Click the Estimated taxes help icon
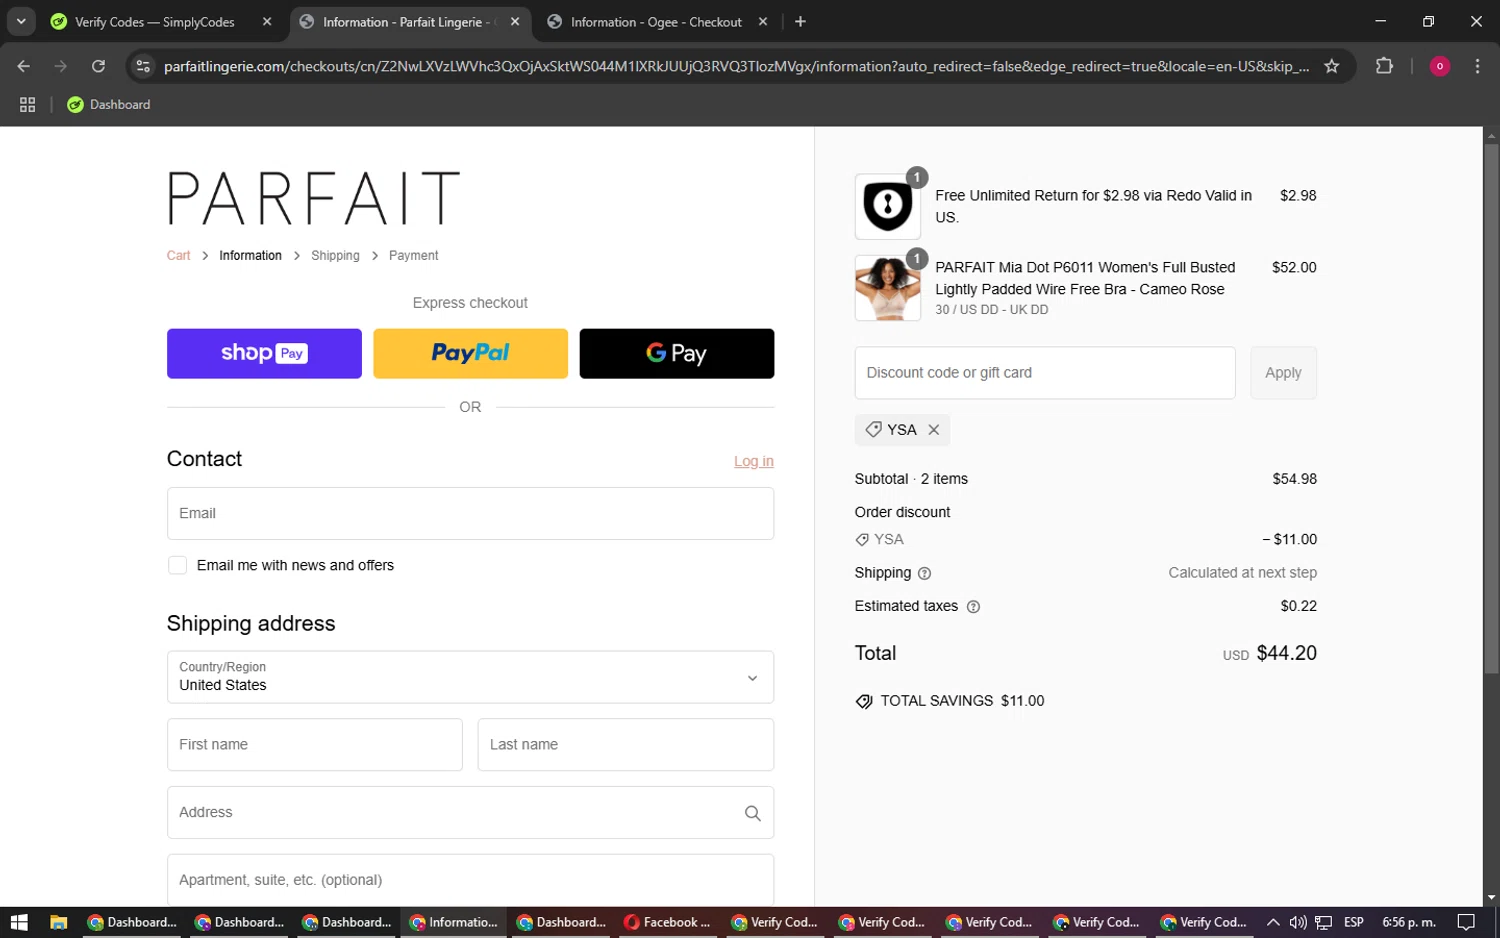 coord(973,607)
